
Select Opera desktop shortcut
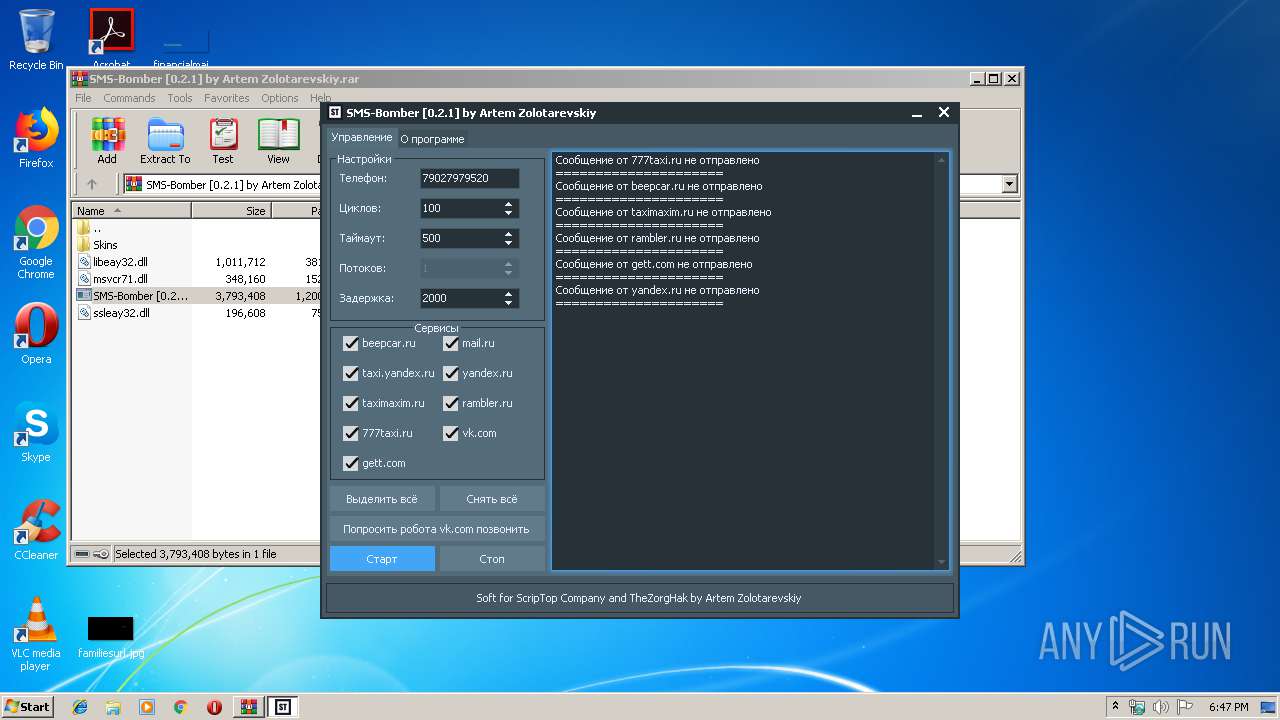point(36,334)
